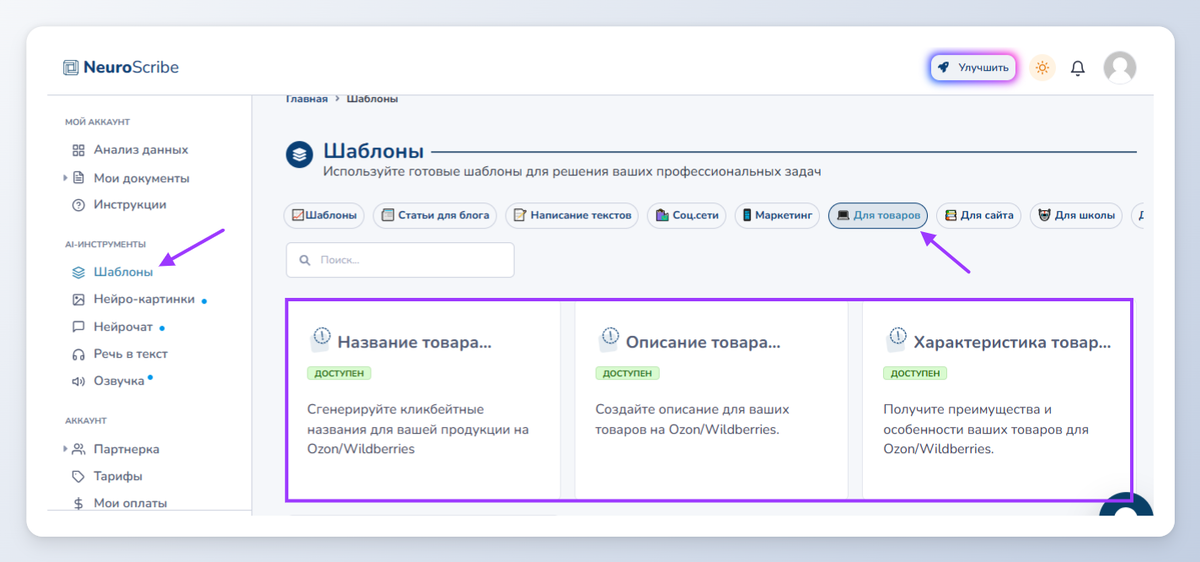Screen dimensions: 1200x562
Task: Click the NeuroScribe logo icon
Action: (x=70, y=68)
